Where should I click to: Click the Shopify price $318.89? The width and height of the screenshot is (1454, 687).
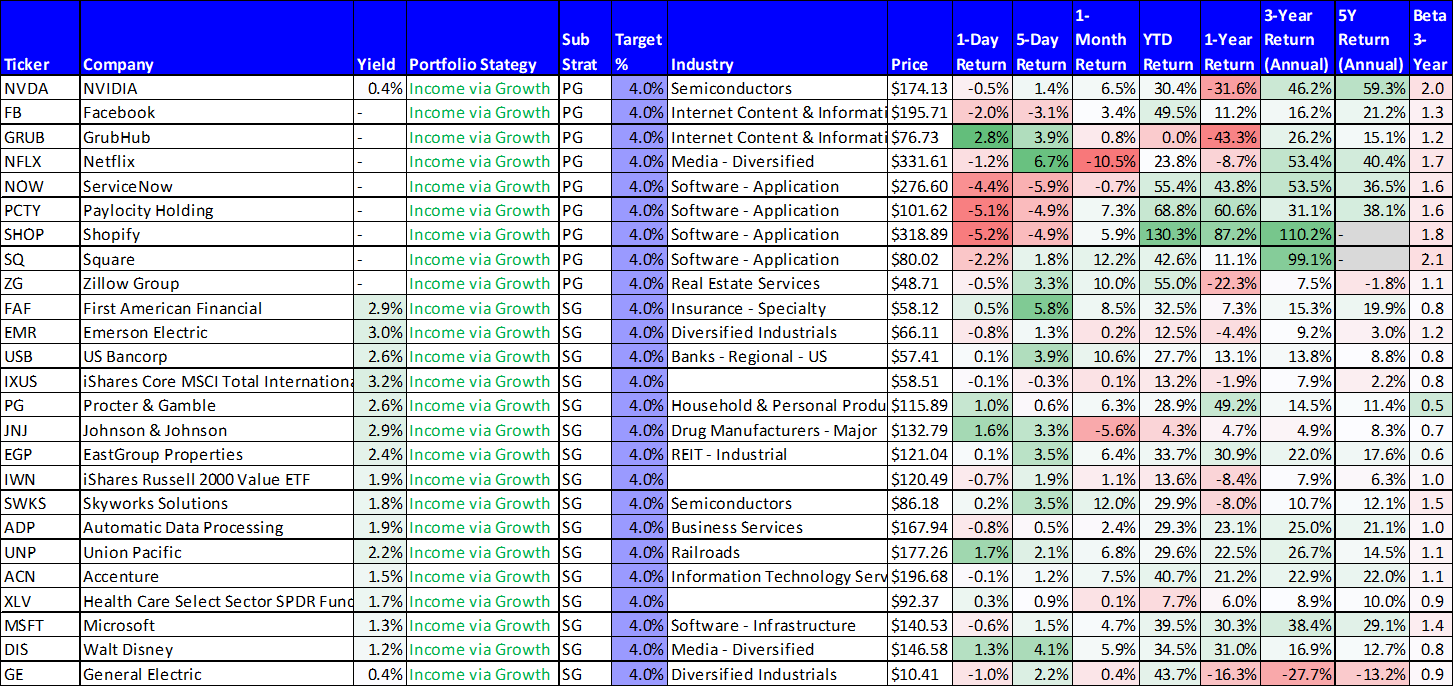pos(919,234)
